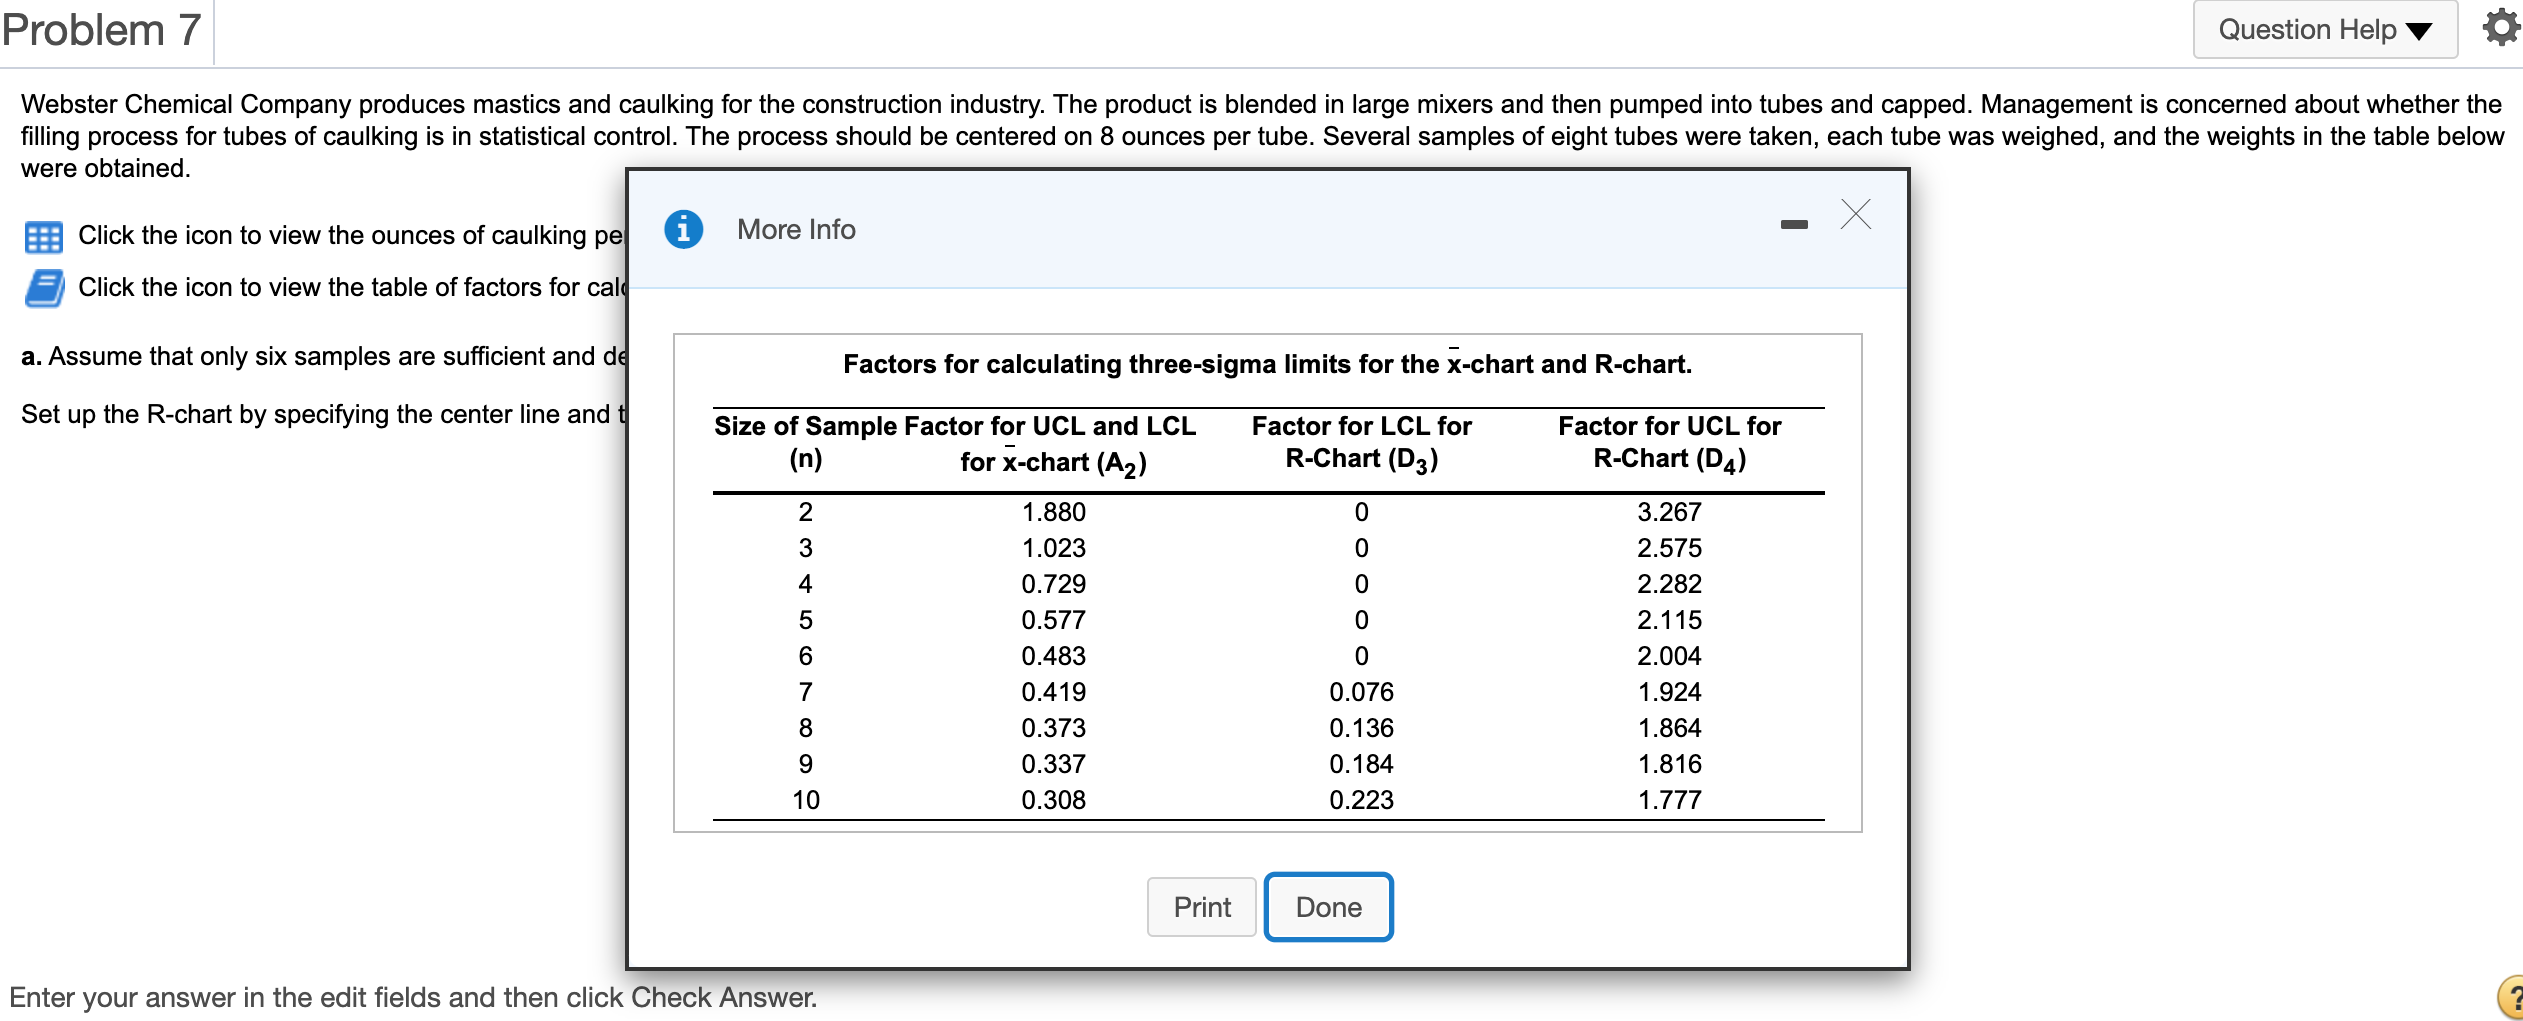
Task: Click the factors table caption
Action: click(x=1267, y=364)
